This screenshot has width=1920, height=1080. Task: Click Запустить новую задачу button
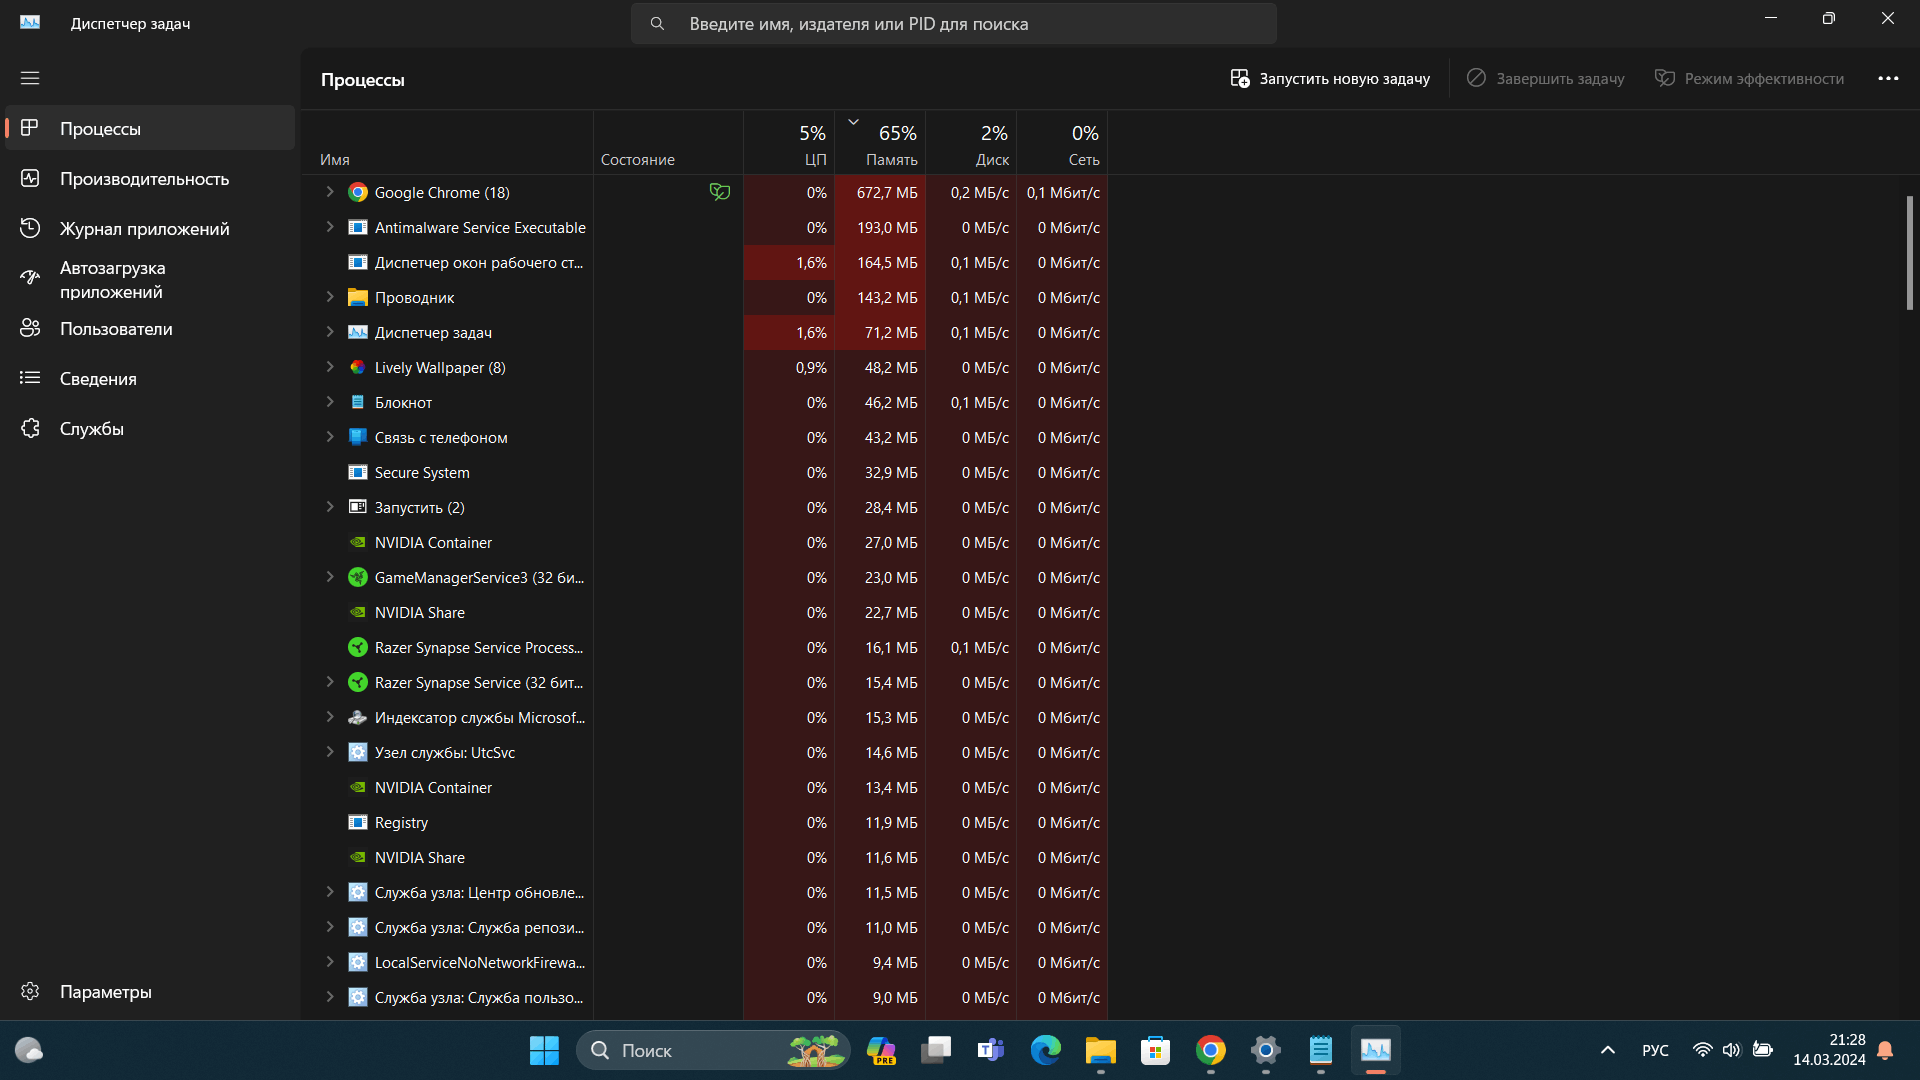pyautogui.click(x=1330, y=78)
